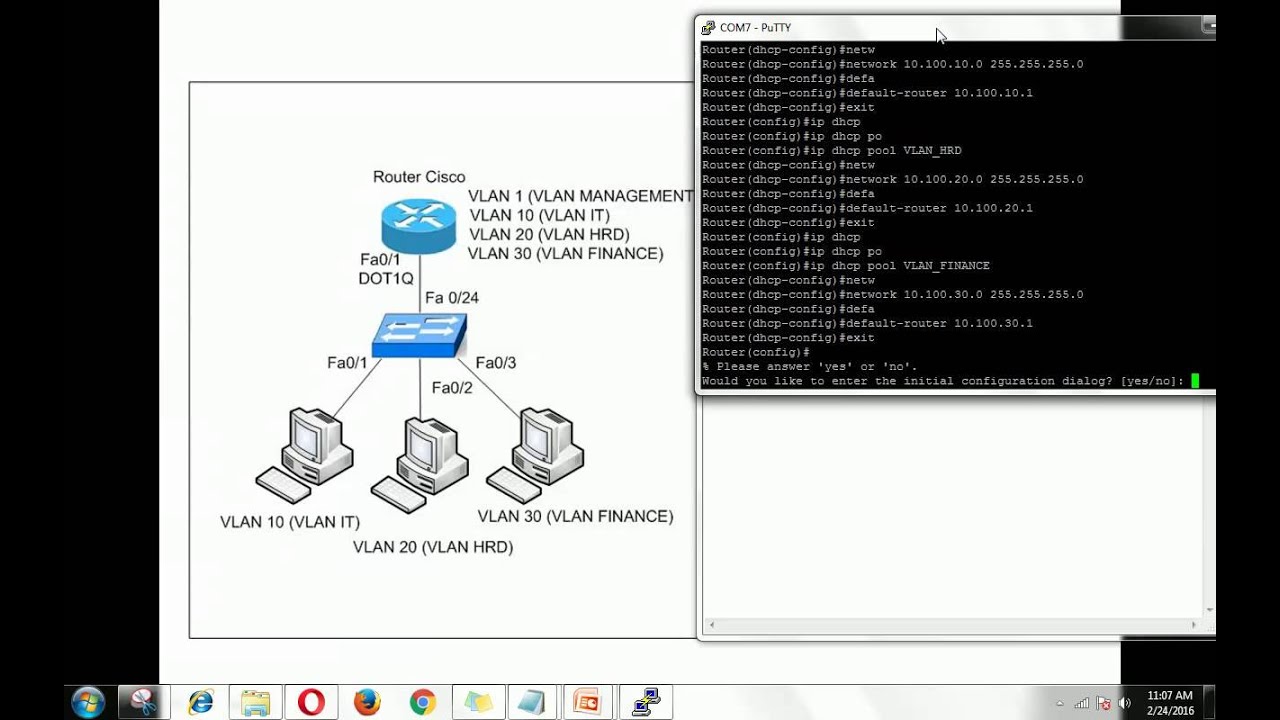Open the clock showing 11:07 AM
This screenshot has height=720, width=1280.
coord(1169,703)
